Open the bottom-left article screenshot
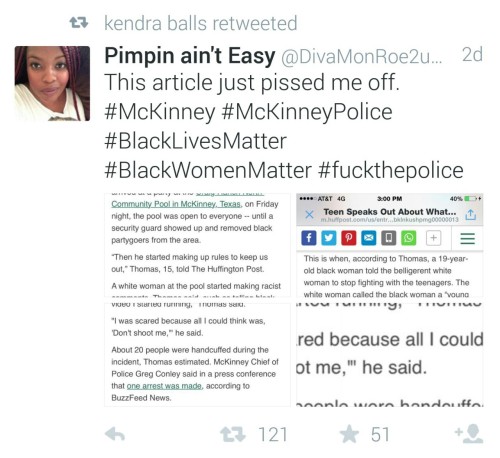The width and height of the screenshot is (500, 458). click(197, 355)
